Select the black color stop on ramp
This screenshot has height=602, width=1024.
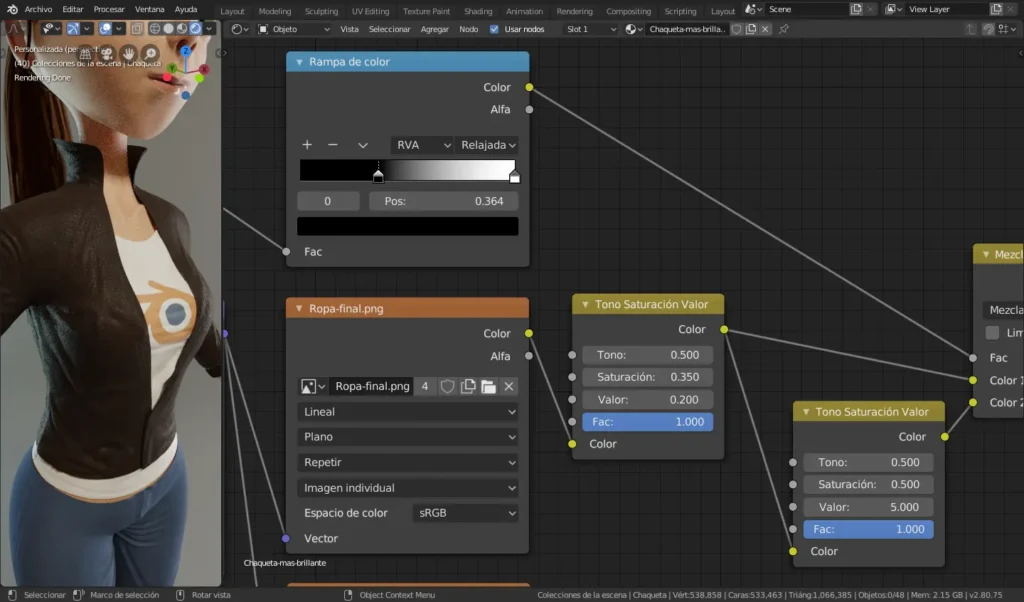click(378, 176)
